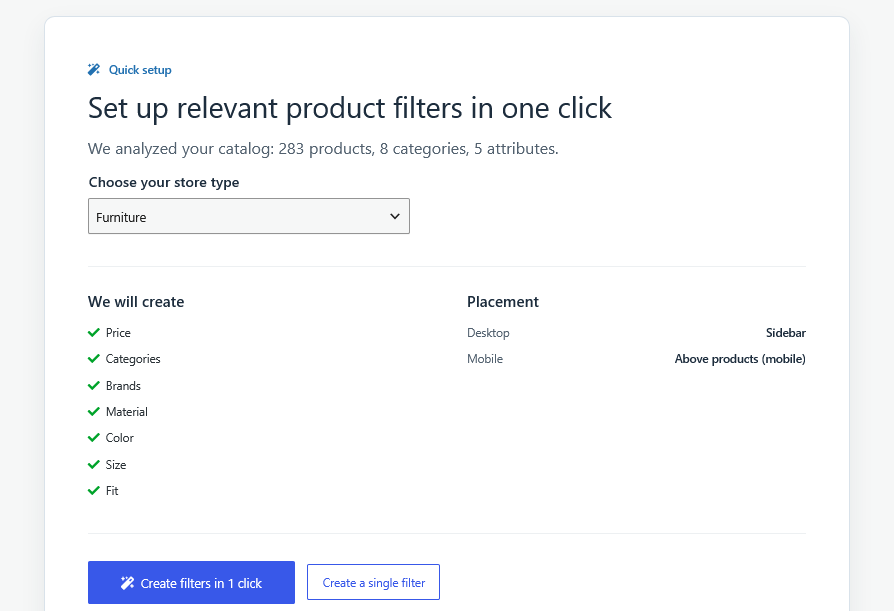Select the Categories filter text

133,359
